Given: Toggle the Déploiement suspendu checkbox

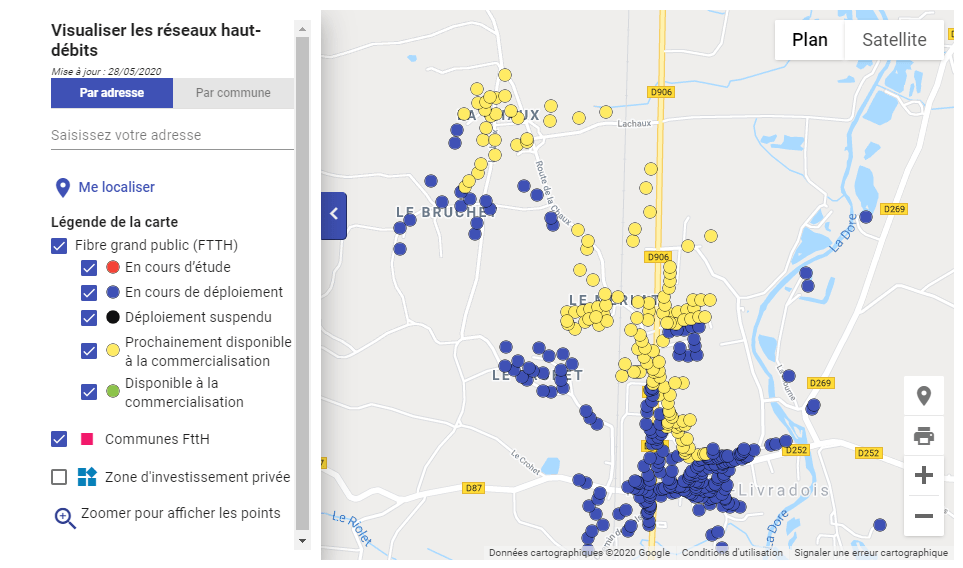Looking at the screenshot, I should (89, 318).
